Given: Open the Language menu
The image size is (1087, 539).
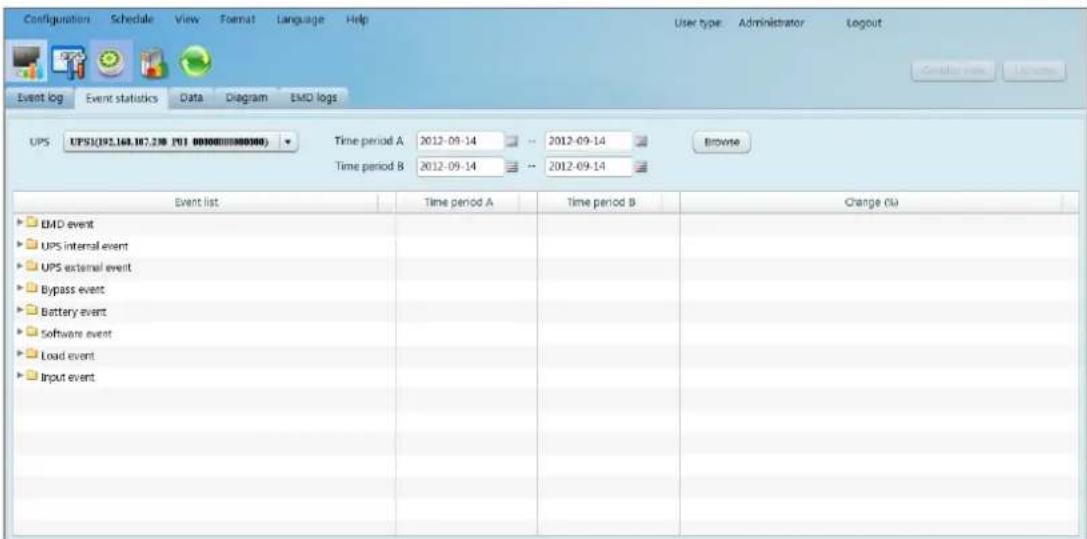Looking at the screenshot, I should [301, 21].
